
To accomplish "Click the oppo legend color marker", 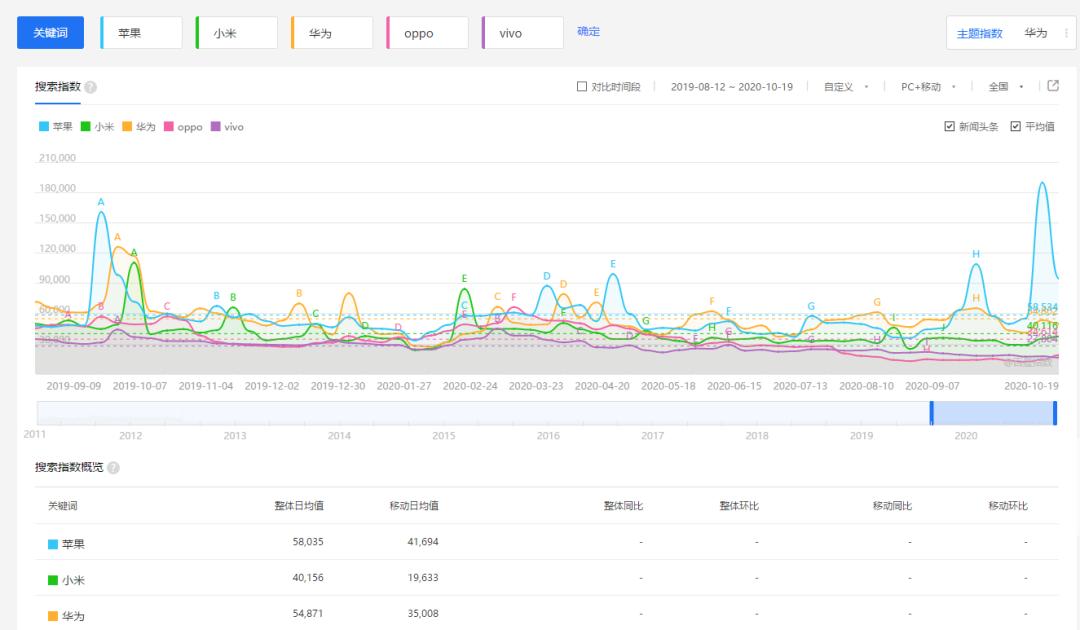I will pos(169,127).
